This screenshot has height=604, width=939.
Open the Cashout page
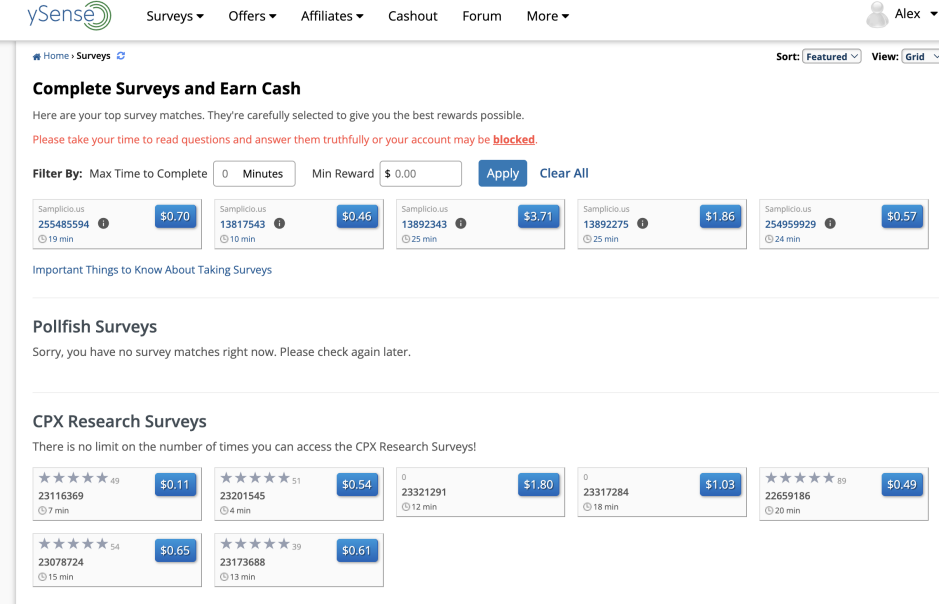tap(413, 16)
